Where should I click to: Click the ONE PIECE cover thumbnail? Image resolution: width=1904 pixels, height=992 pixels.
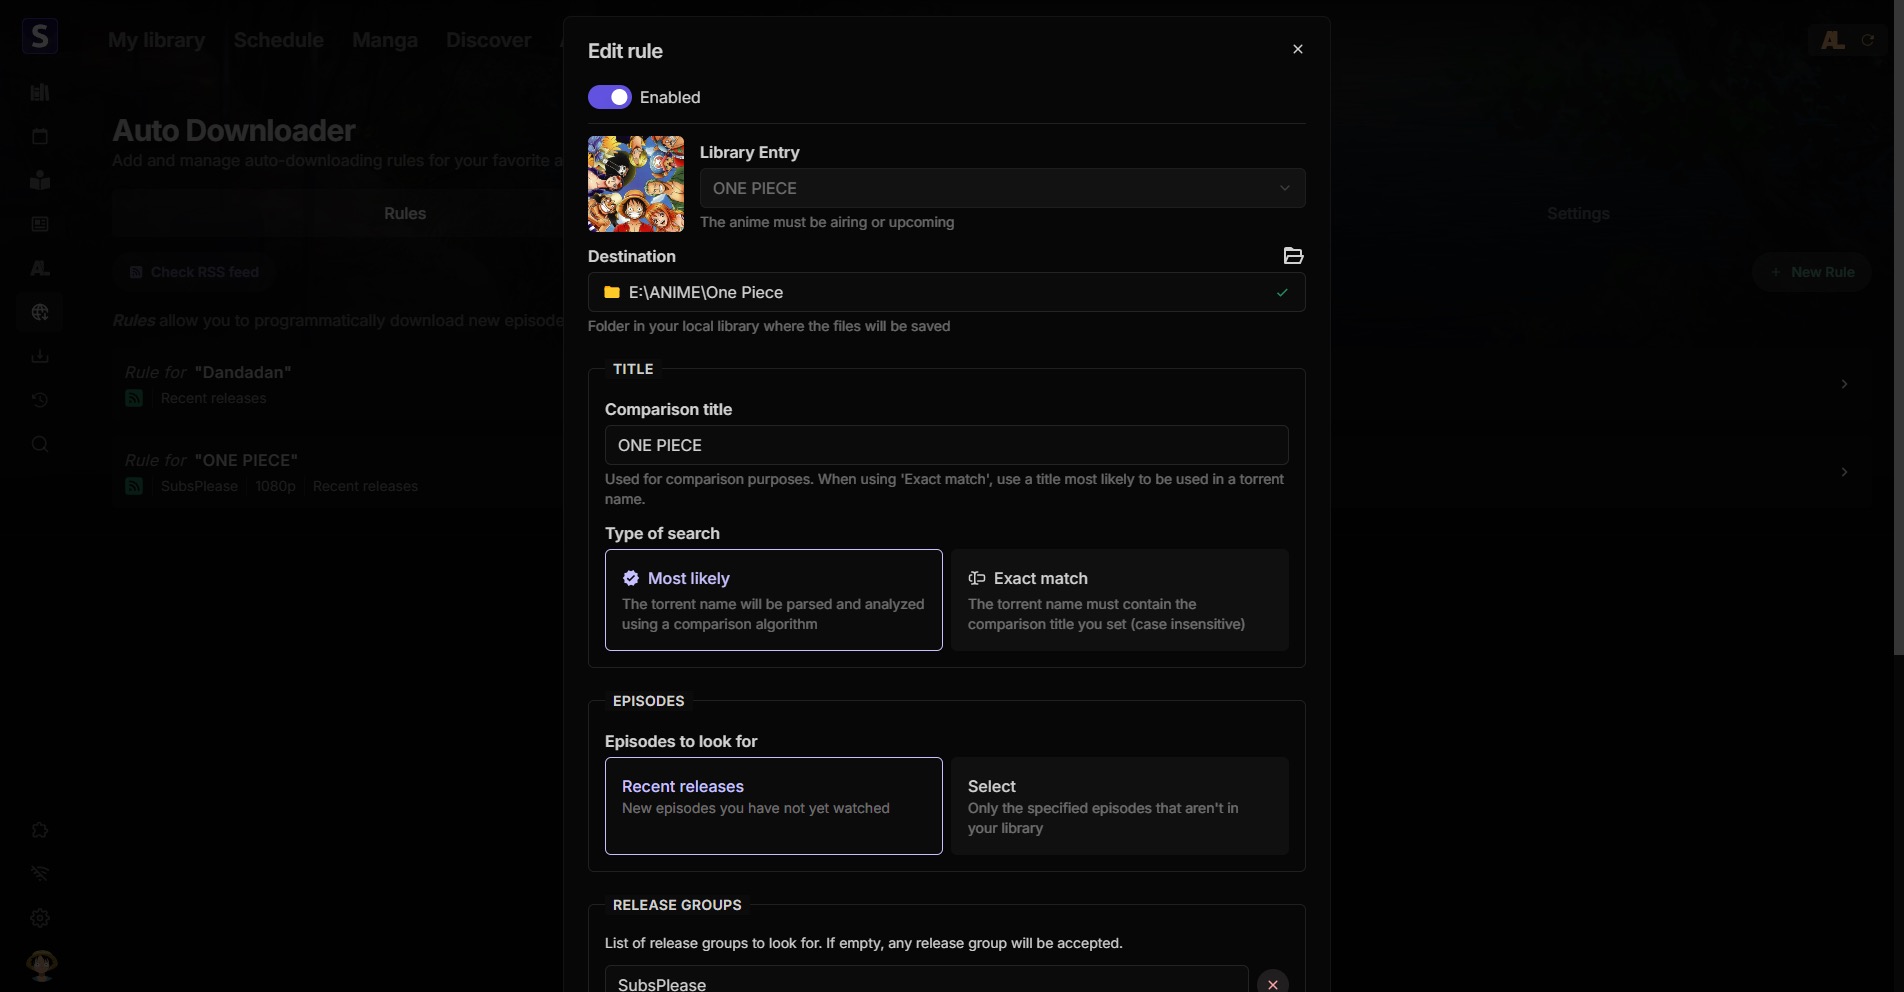(x=636, y=184)
